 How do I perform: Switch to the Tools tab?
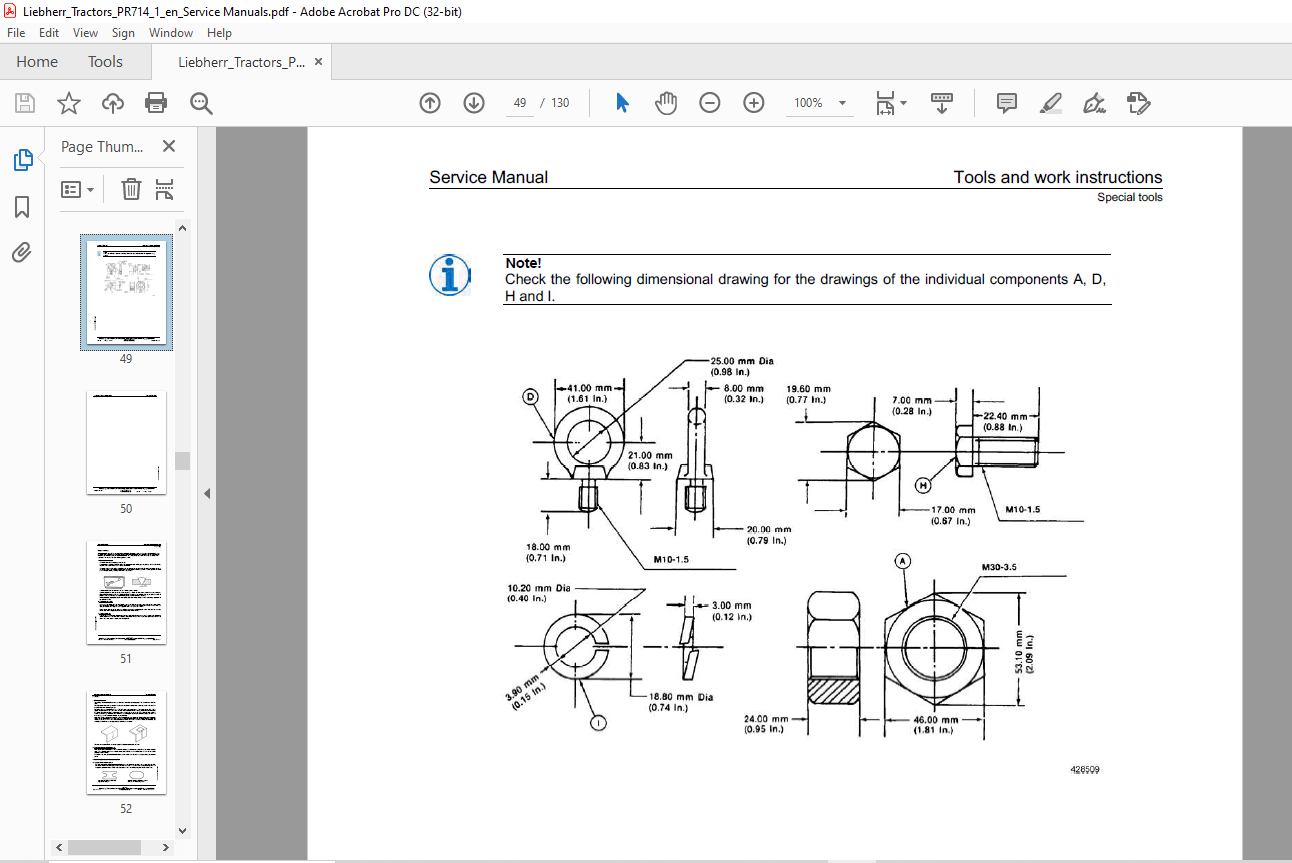(105, 62)
